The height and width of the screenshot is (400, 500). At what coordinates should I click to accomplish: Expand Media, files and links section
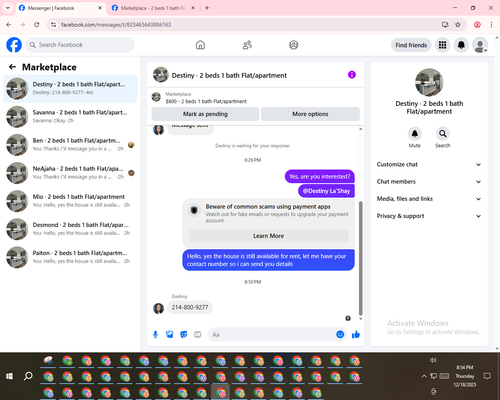point(429,199)
